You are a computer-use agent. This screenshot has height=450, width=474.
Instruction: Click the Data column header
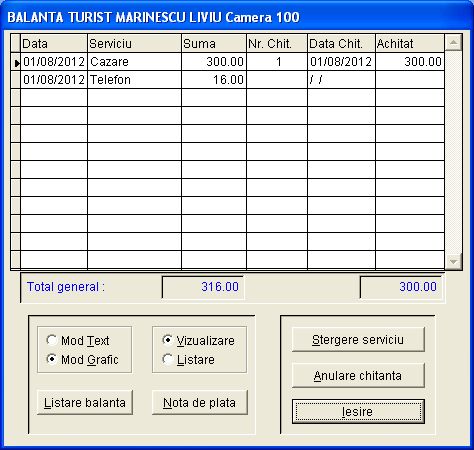tap(54, 44)
